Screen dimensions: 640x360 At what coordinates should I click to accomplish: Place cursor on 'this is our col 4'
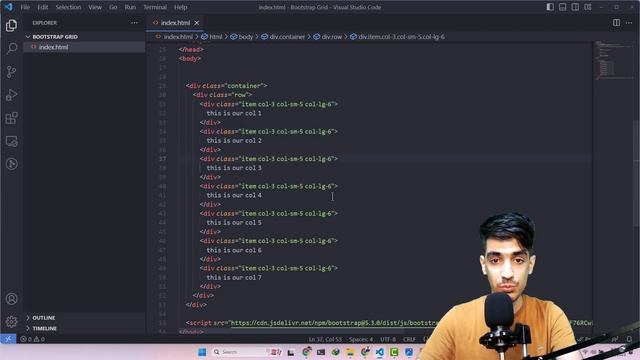[234, 195]
